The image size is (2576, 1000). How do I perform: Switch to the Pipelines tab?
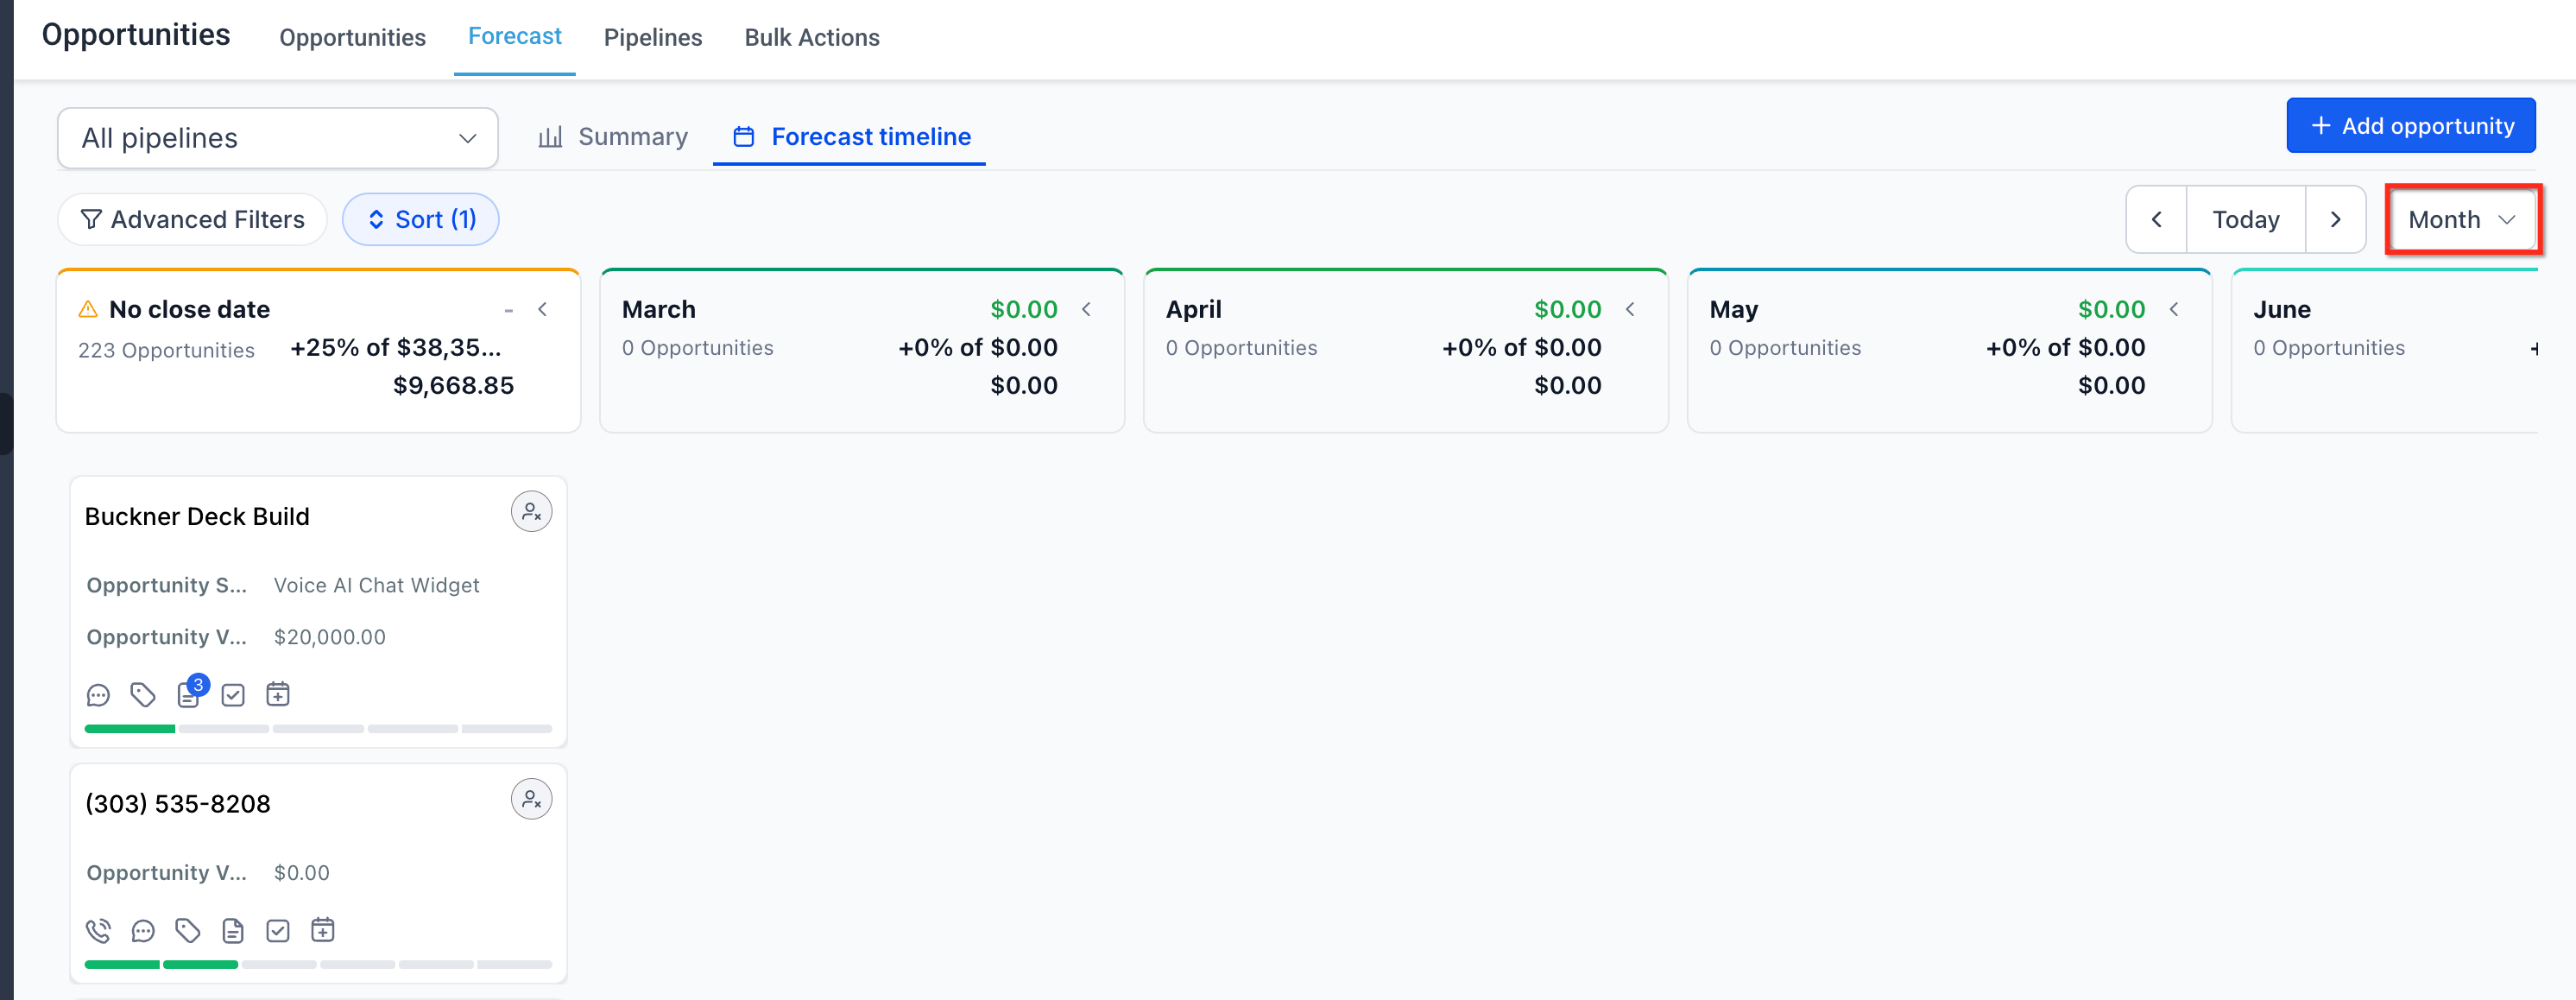coord(653,37)
